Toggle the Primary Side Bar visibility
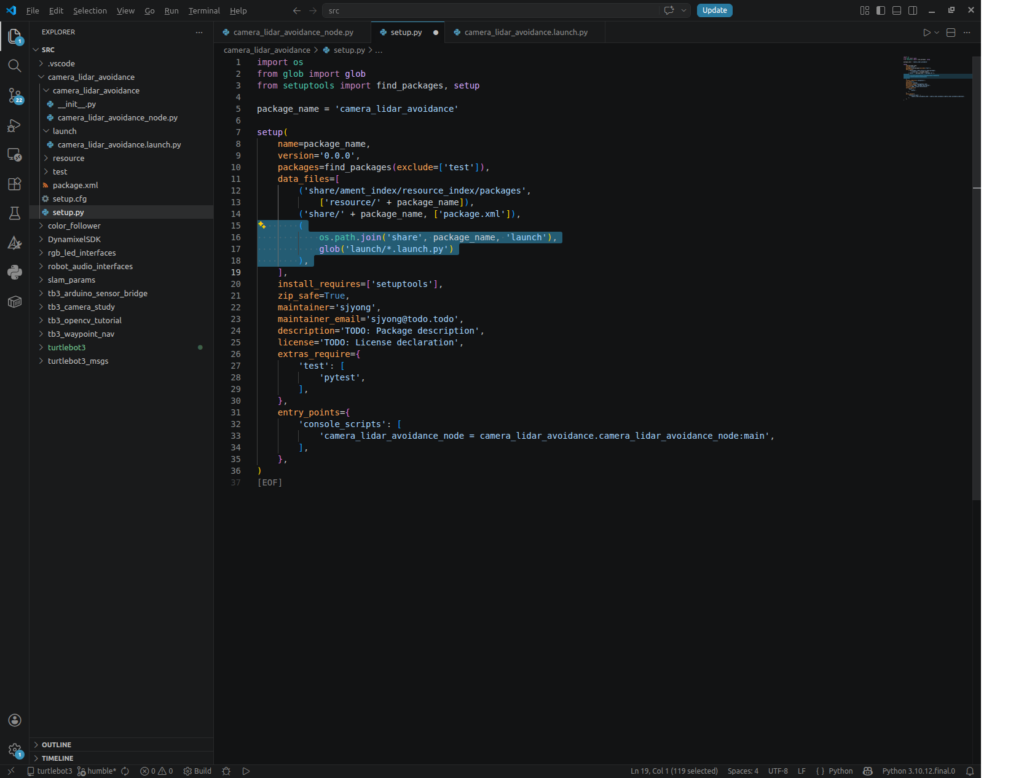This screenshot has width=1024, height=778. [880, 10]
